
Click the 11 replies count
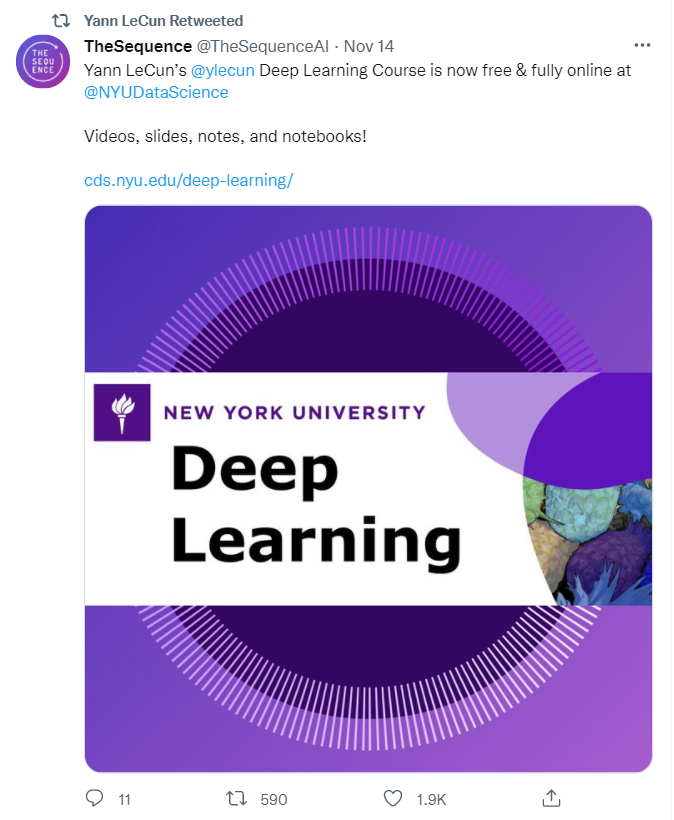click(124, 799)
